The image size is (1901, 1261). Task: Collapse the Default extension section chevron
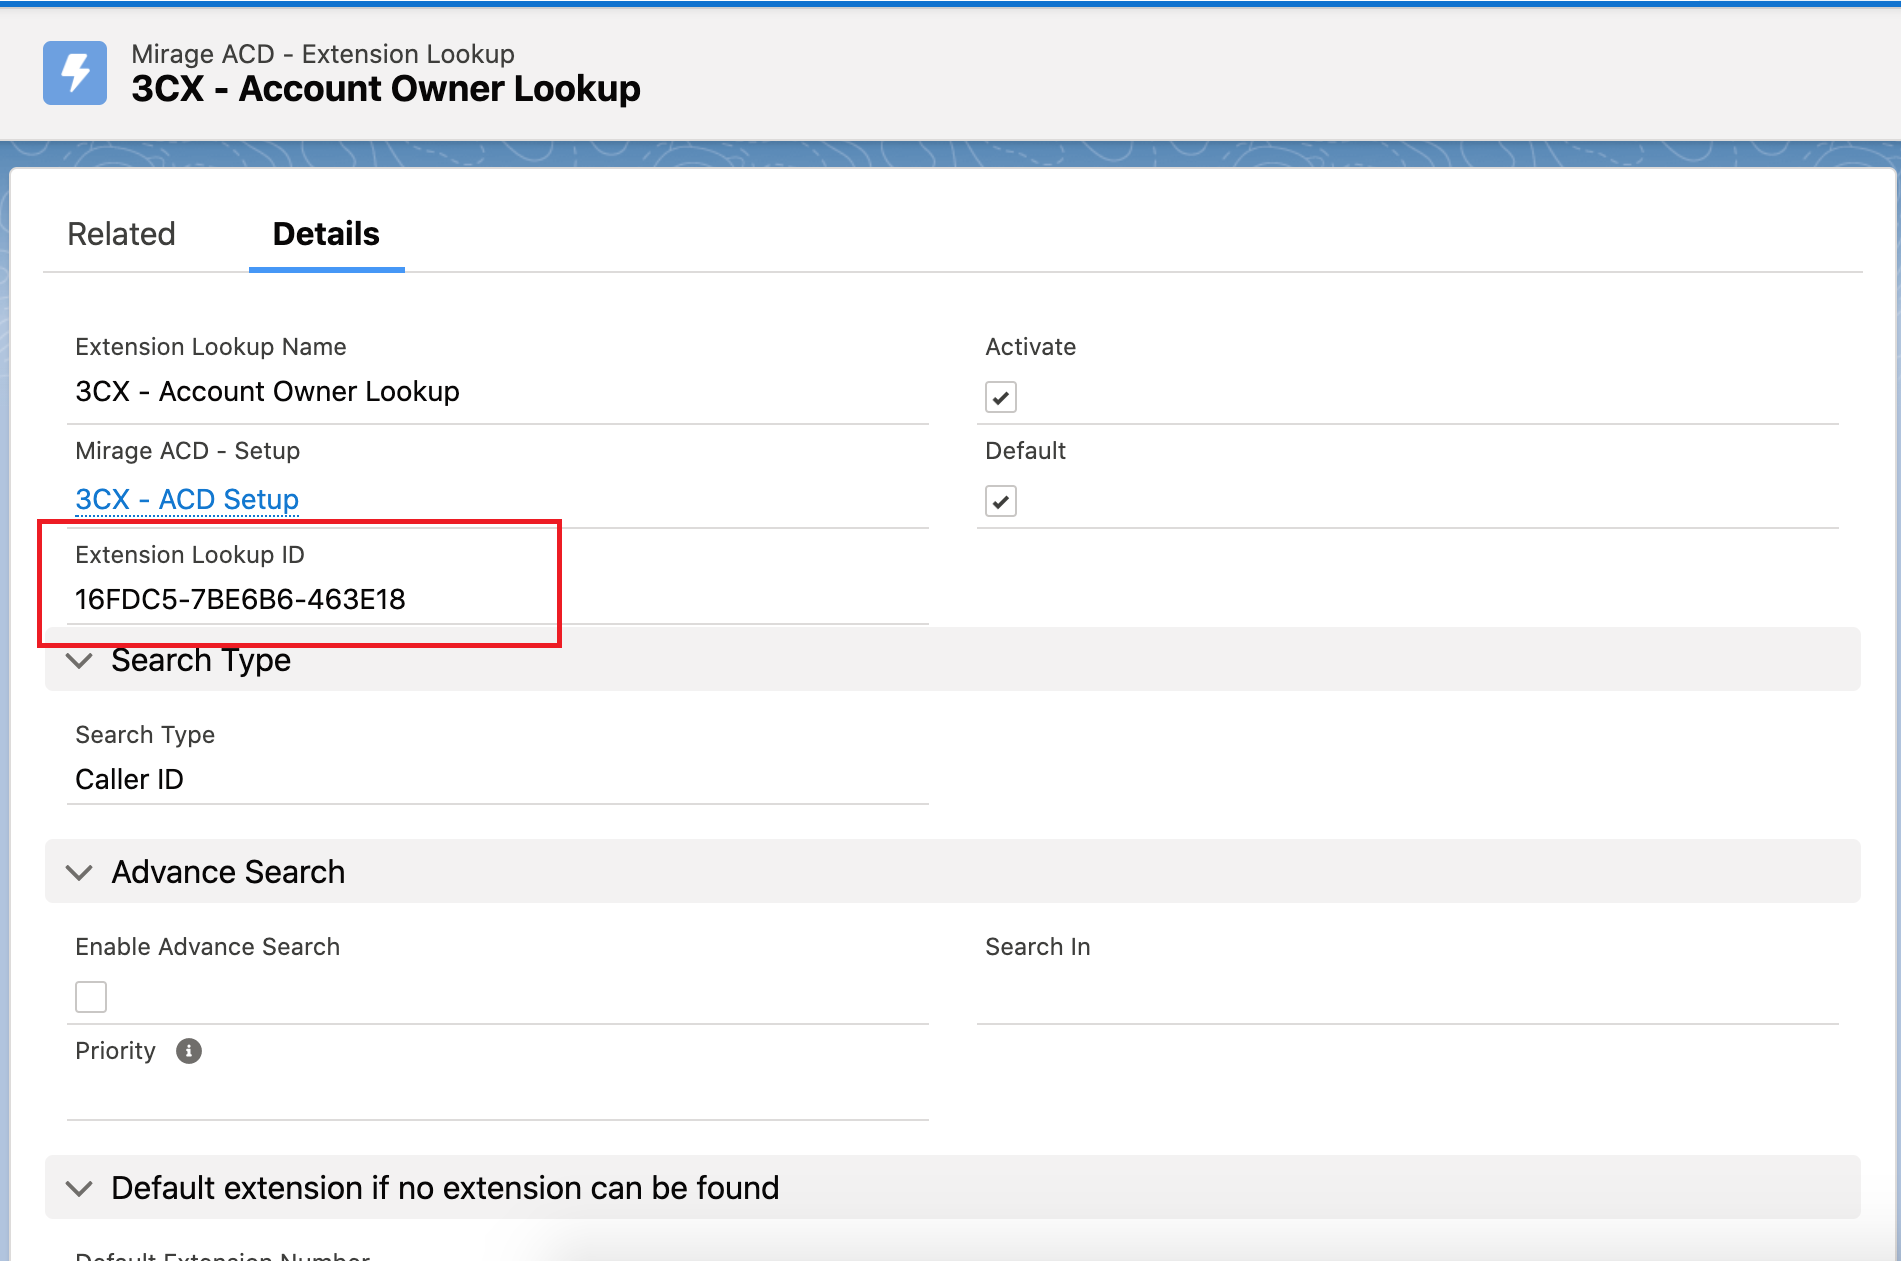pos(79,1188)
